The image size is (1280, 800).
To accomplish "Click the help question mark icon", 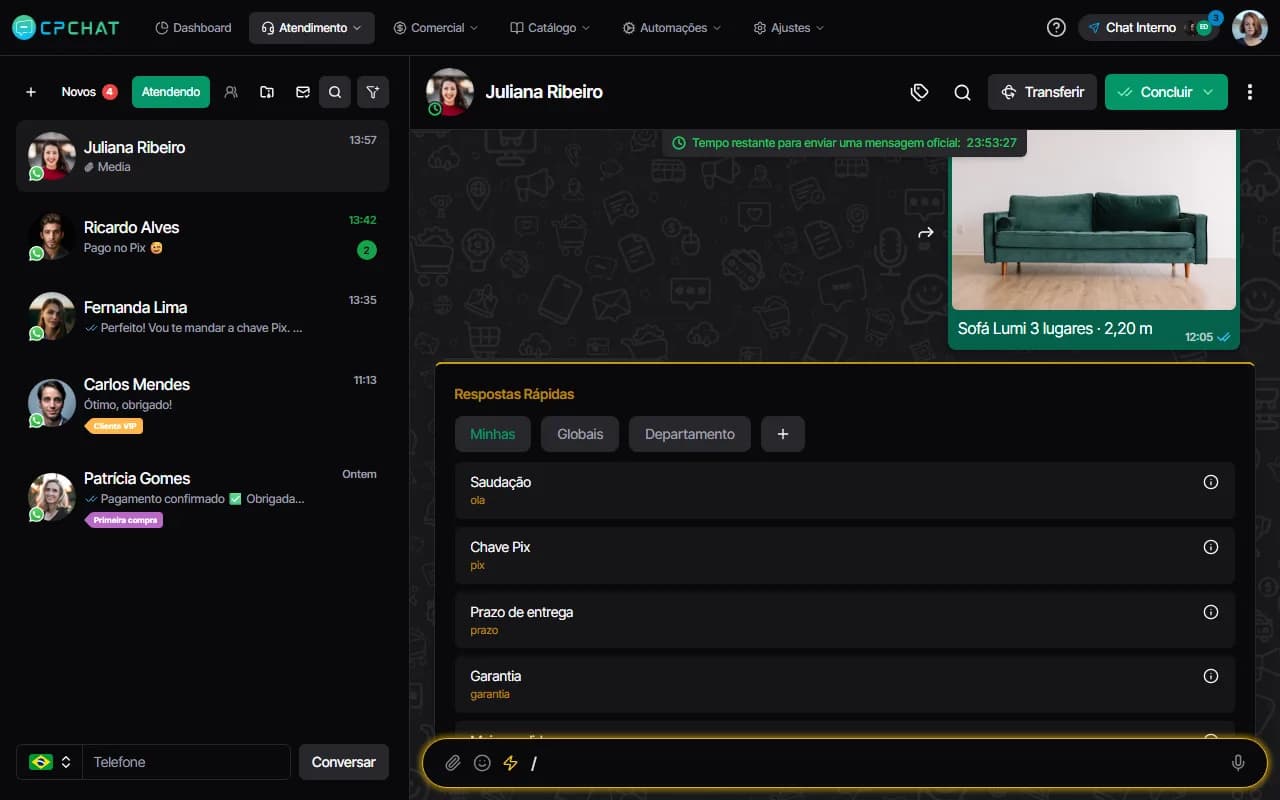I will [x=1056, y=28].
